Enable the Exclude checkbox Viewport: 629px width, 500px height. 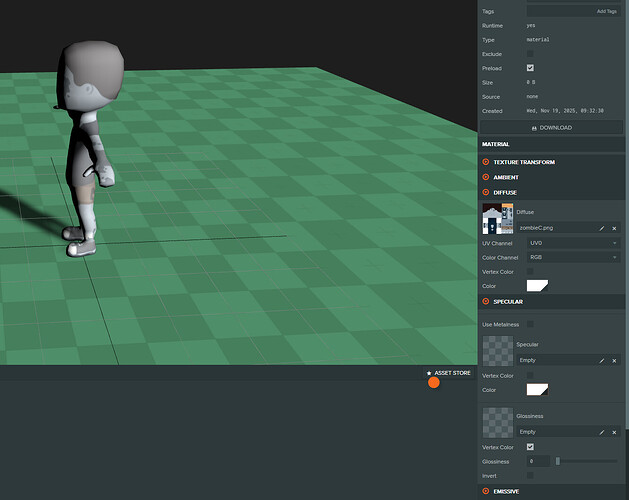click(x=530, y=54)
